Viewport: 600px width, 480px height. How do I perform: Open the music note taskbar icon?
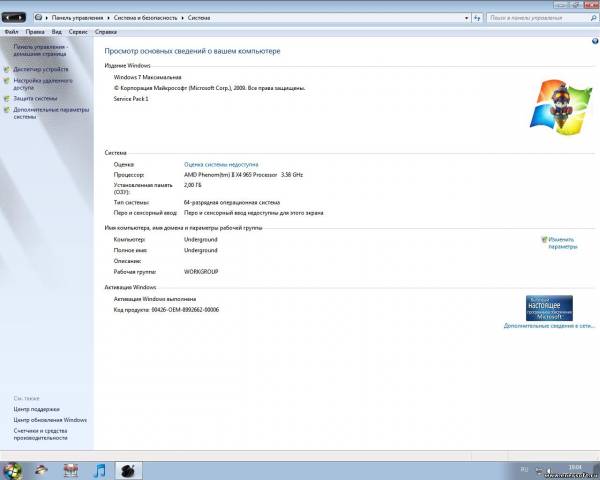[x=99, y=470]
